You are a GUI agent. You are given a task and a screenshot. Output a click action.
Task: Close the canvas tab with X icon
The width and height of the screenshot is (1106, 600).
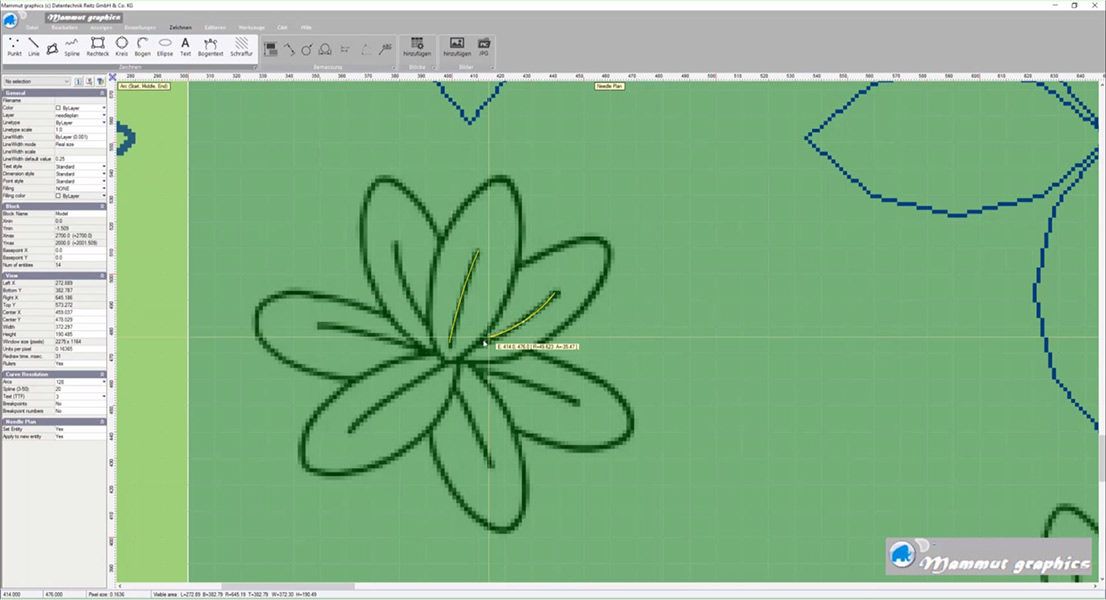click(112, 78)
